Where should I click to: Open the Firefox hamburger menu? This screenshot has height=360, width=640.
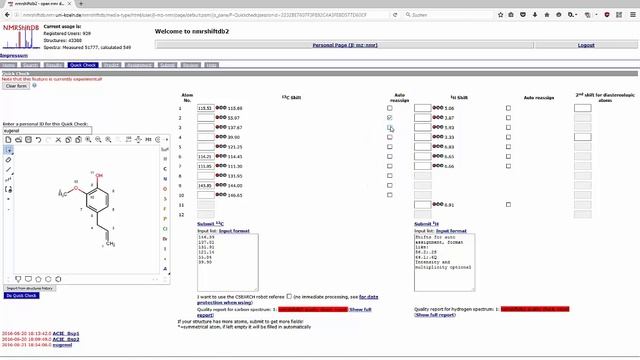[633, 15]
